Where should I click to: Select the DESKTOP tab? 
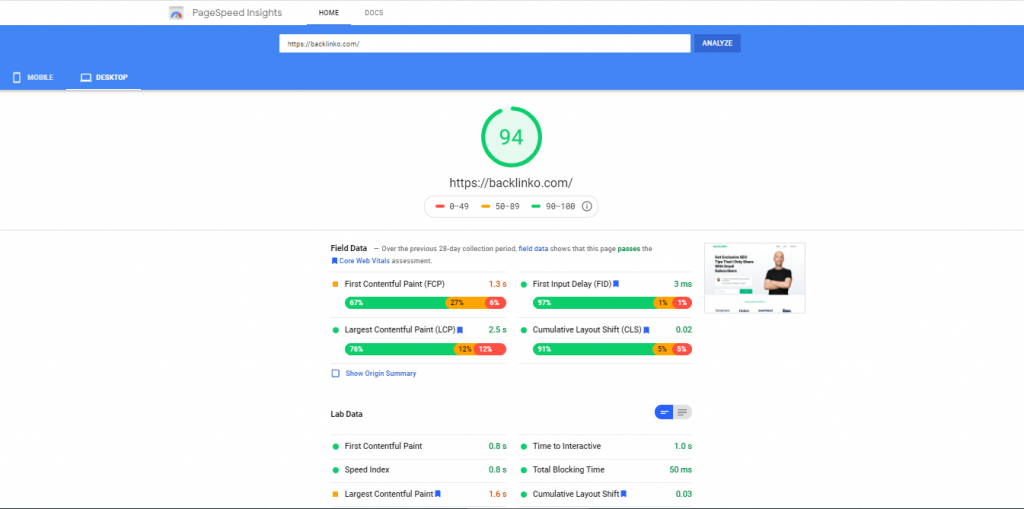click(104, 78)
